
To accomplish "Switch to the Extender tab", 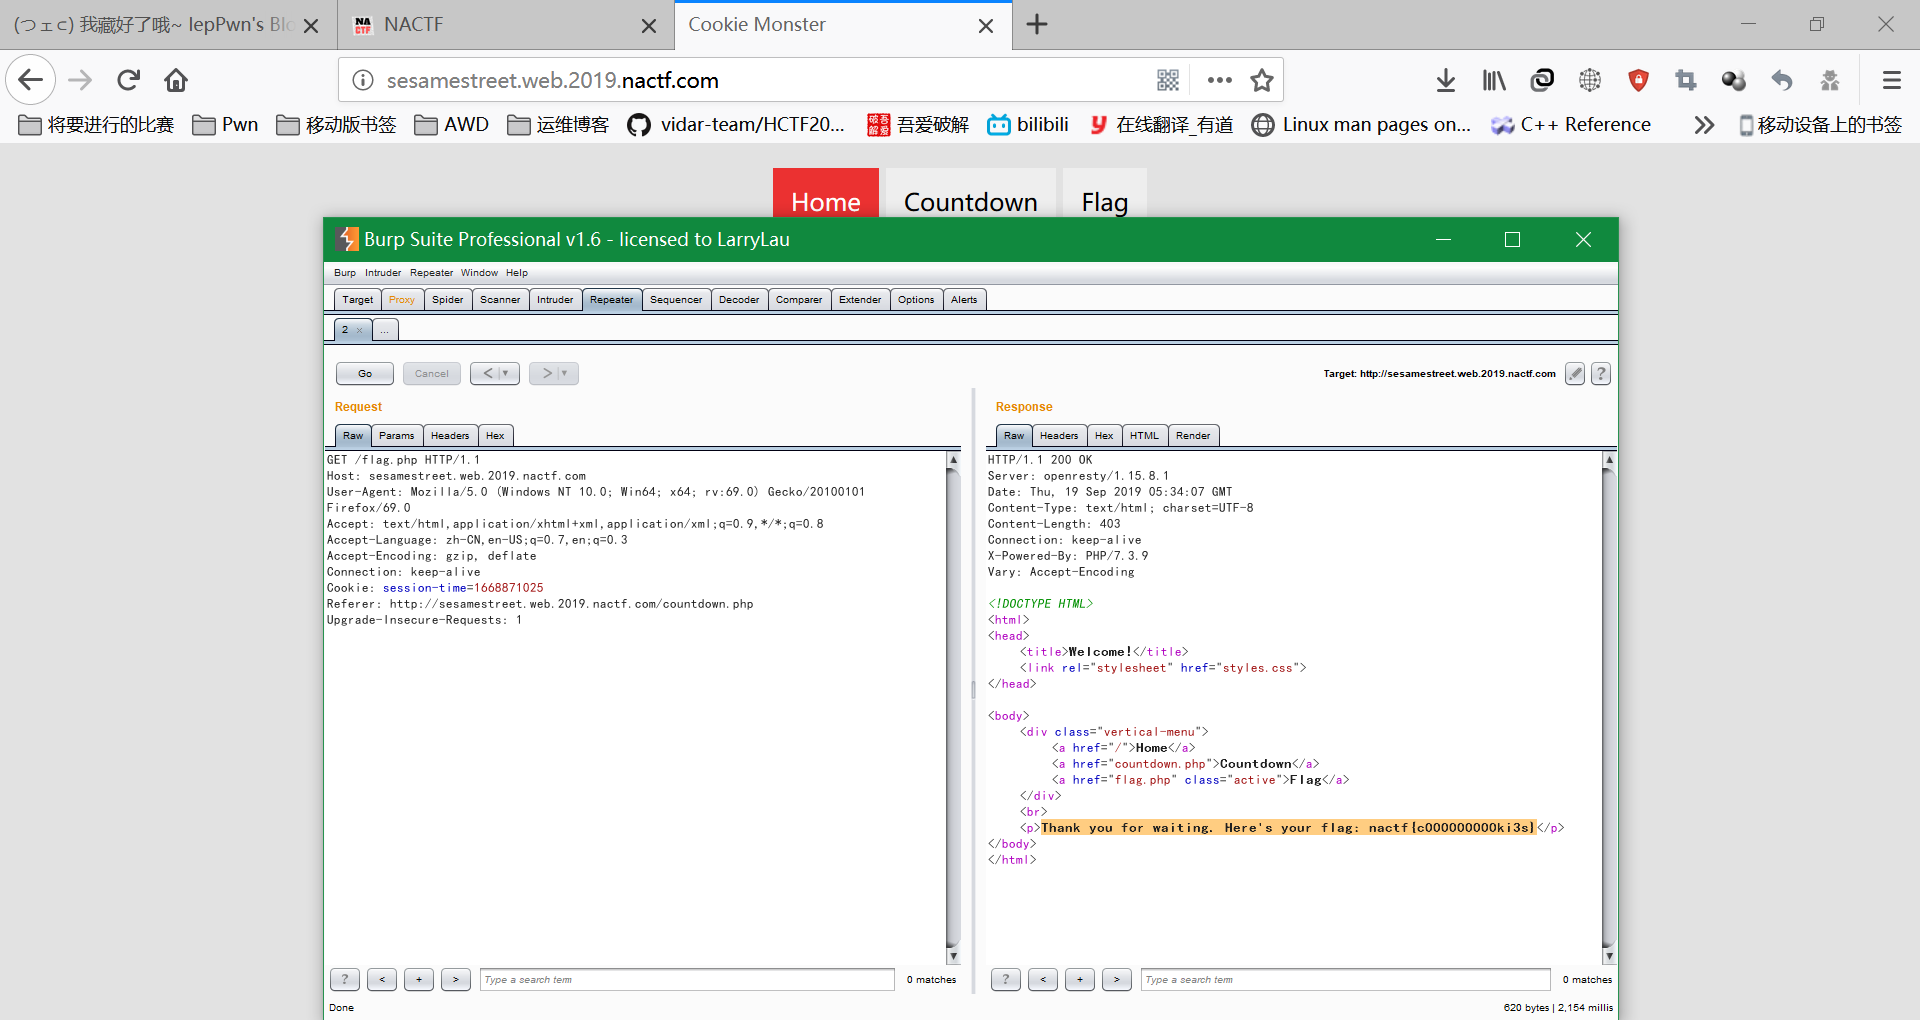I will (860, 300).
